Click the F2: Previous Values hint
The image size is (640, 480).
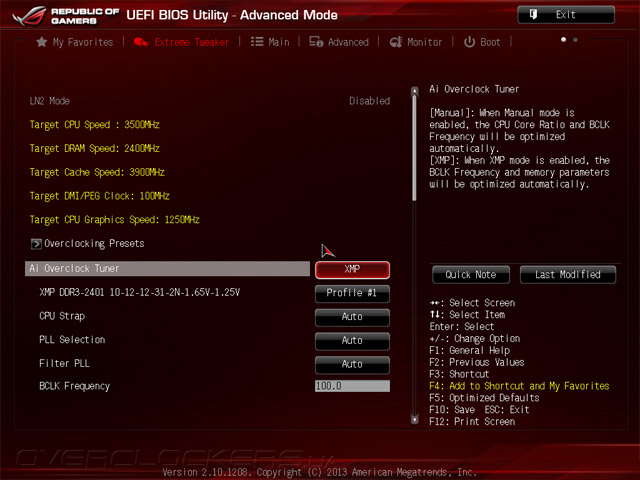click(x=477, y=362)
